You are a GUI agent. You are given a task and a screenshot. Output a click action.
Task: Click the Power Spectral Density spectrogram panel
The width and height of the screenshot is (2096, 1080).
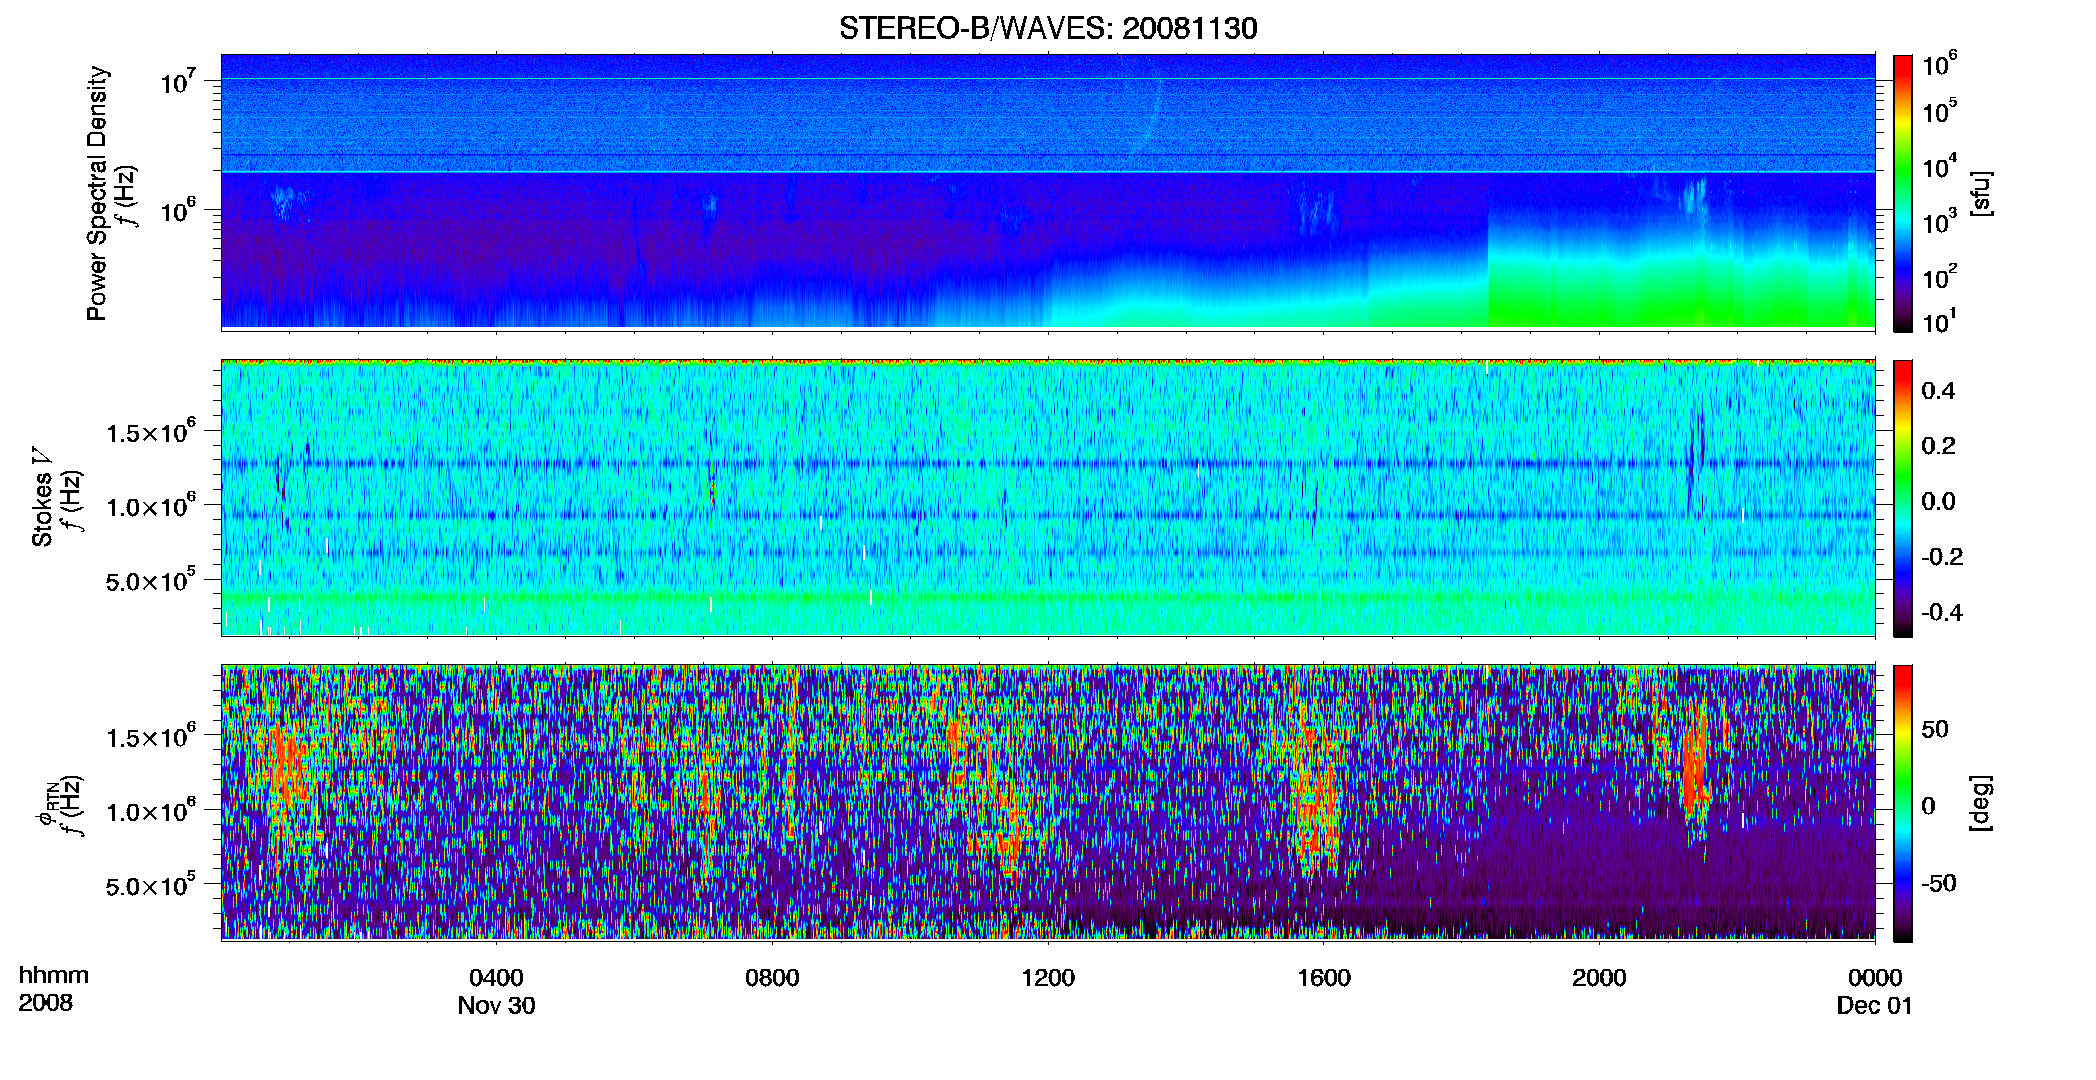[x=1048, y=191]
